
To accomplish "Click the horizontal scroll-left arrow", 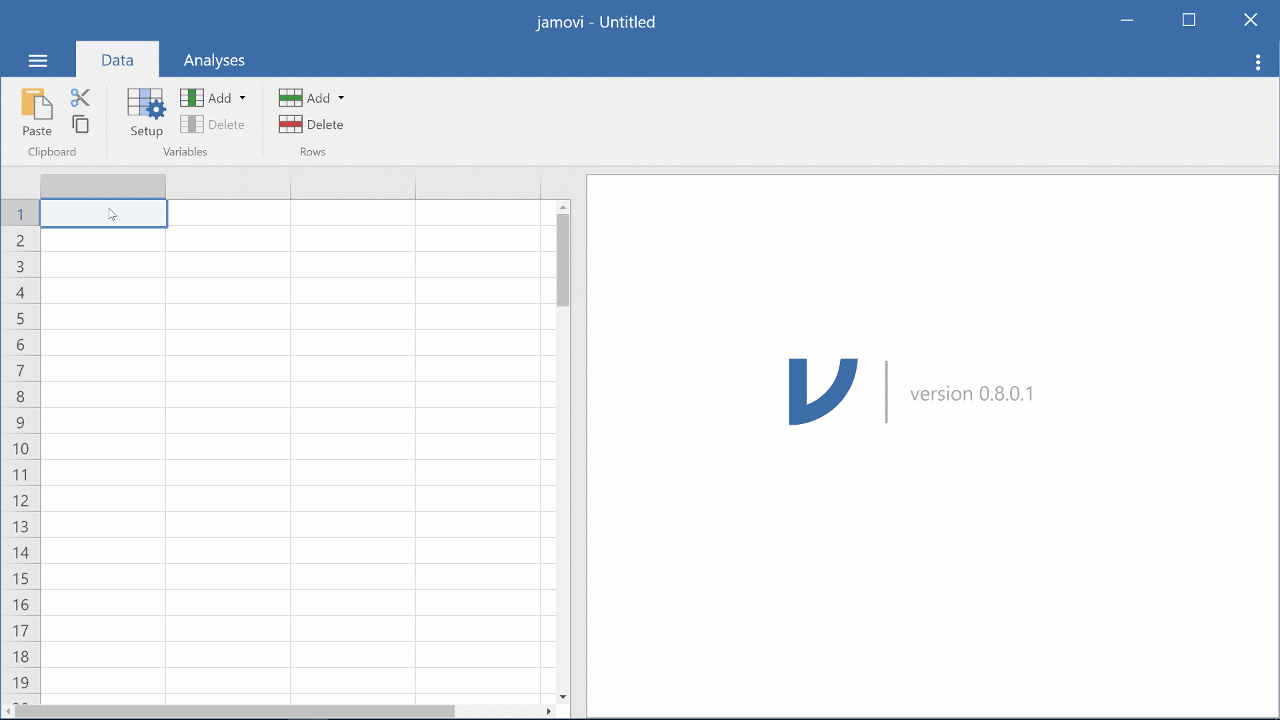I will (x=8, y=711).
